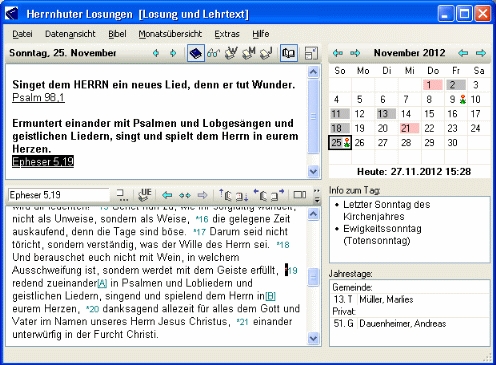Screen dimensions: 496x365
Task: Go to previous day with left arrow
Action: tap(156, 53)
